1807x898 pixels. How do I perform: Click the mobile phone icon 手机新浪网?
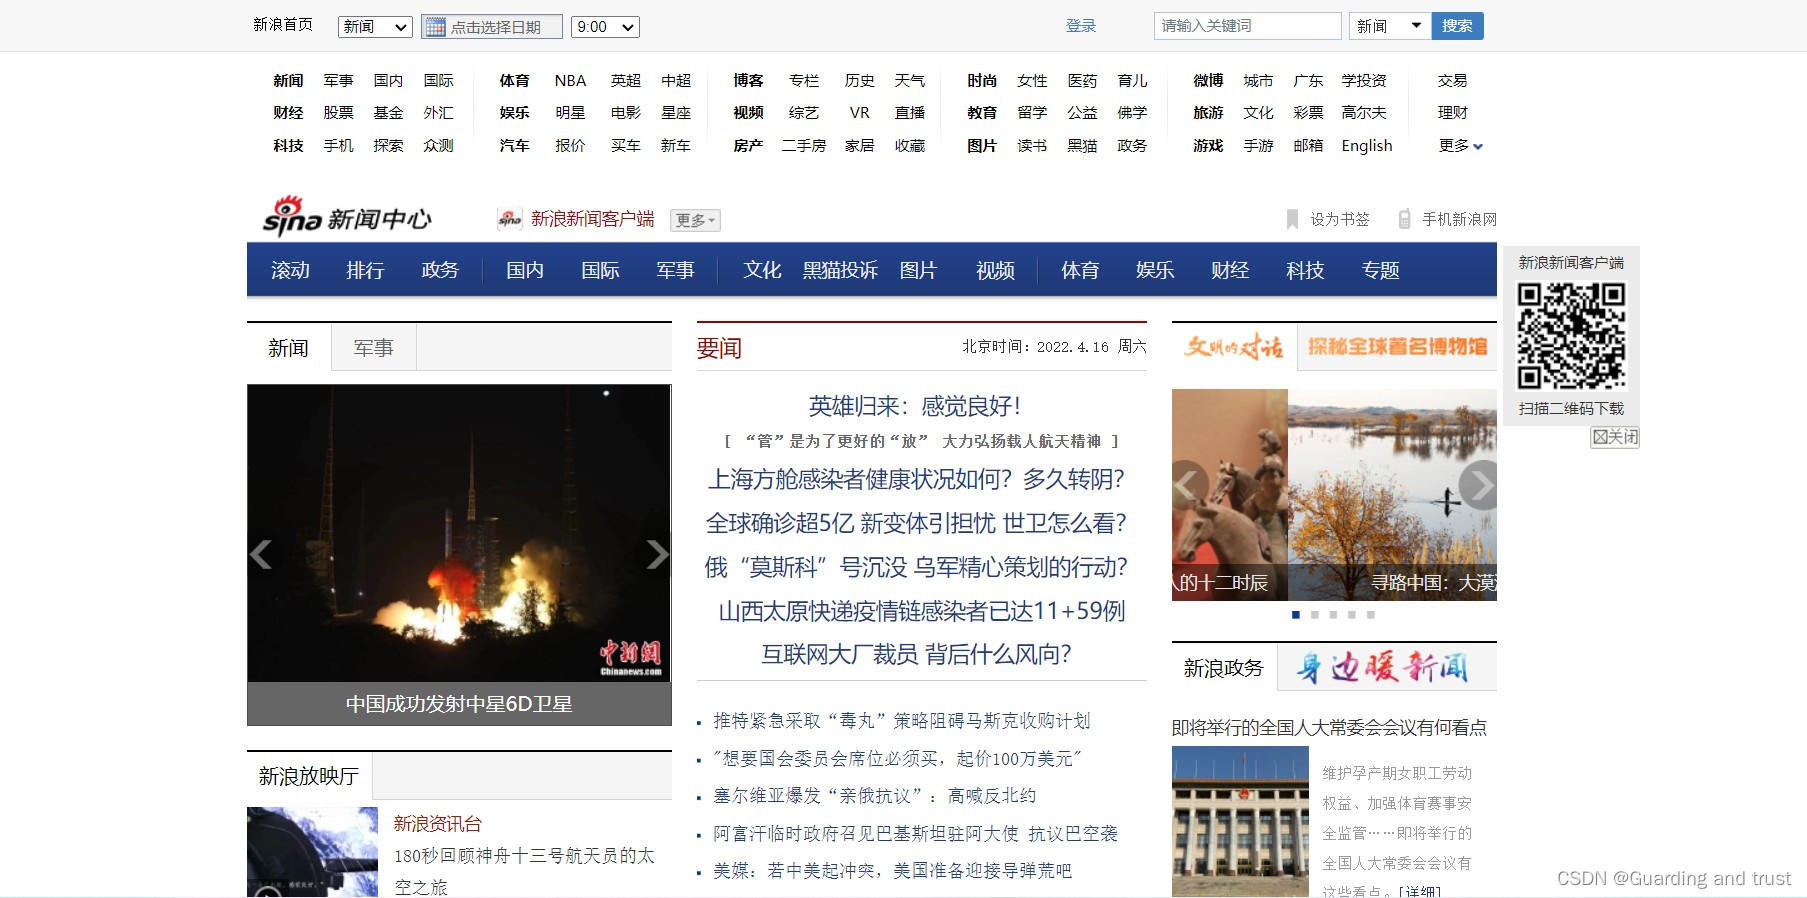coord(1404,219)
